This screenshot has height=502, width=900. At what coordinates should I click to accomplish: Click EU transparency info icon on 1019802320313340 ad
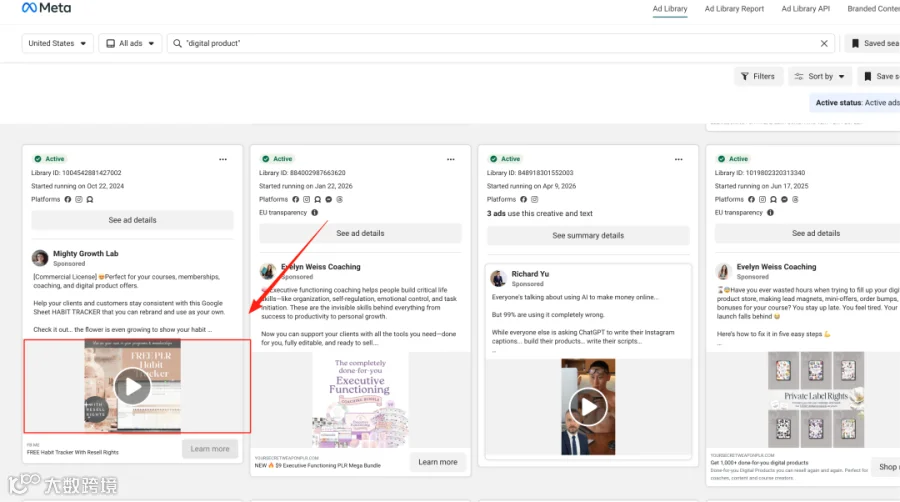(770, 213)
